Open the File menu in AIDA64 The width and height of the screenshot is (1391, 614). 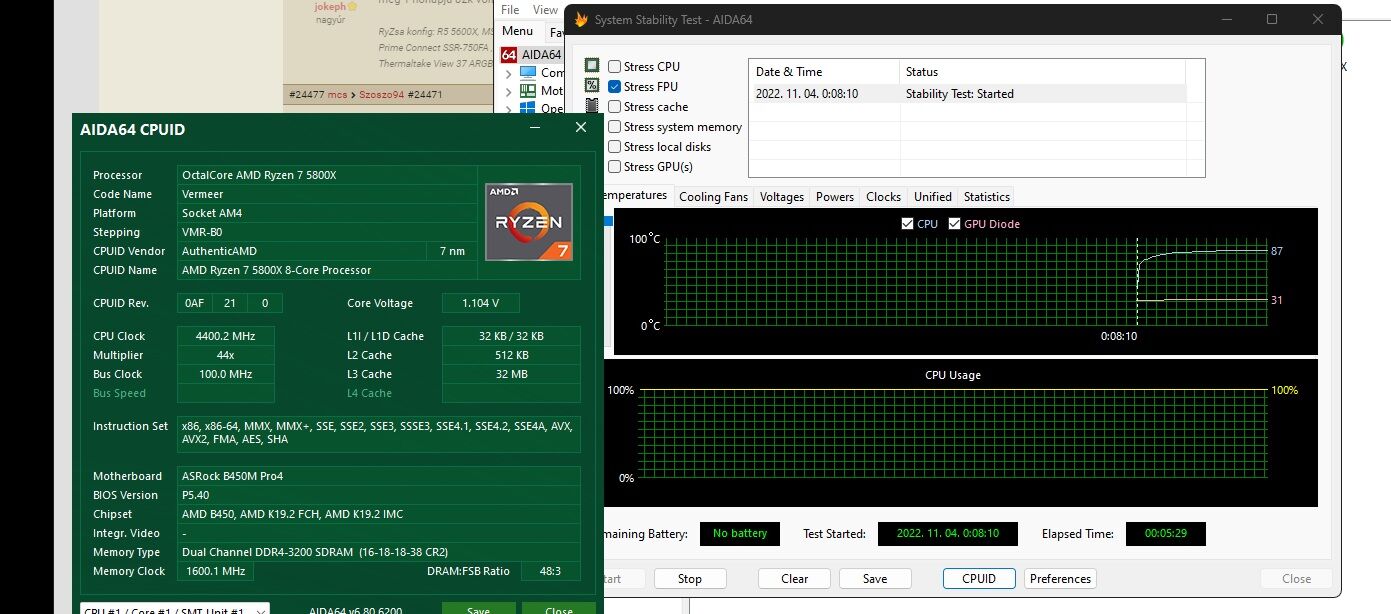point(510,10)
